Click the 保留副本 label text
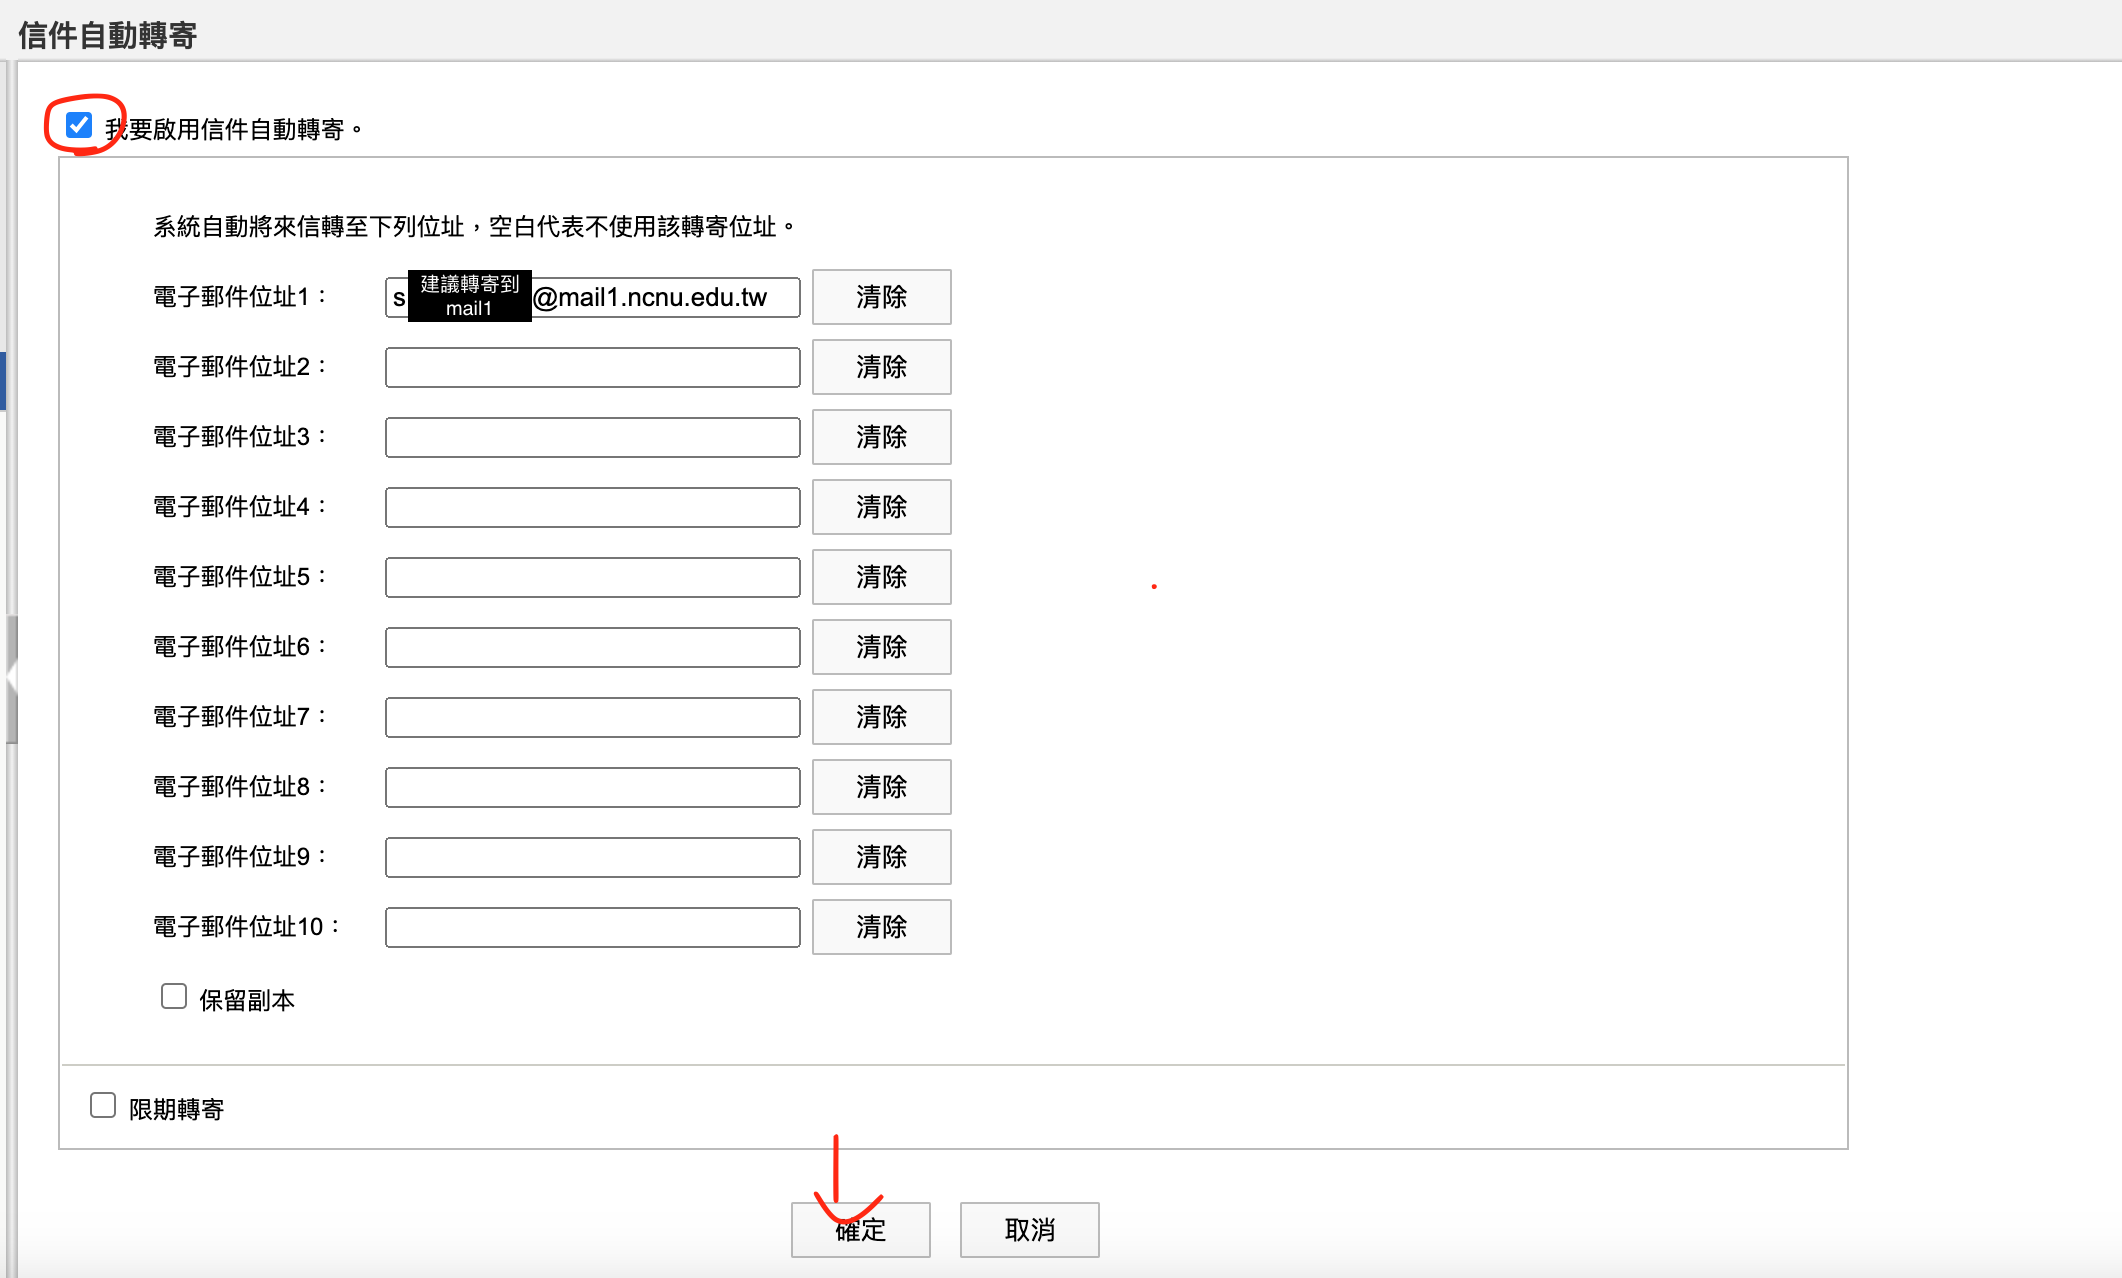Screen dimensions: 2122x1278 pyautogui.click(x=247, y=1000)
